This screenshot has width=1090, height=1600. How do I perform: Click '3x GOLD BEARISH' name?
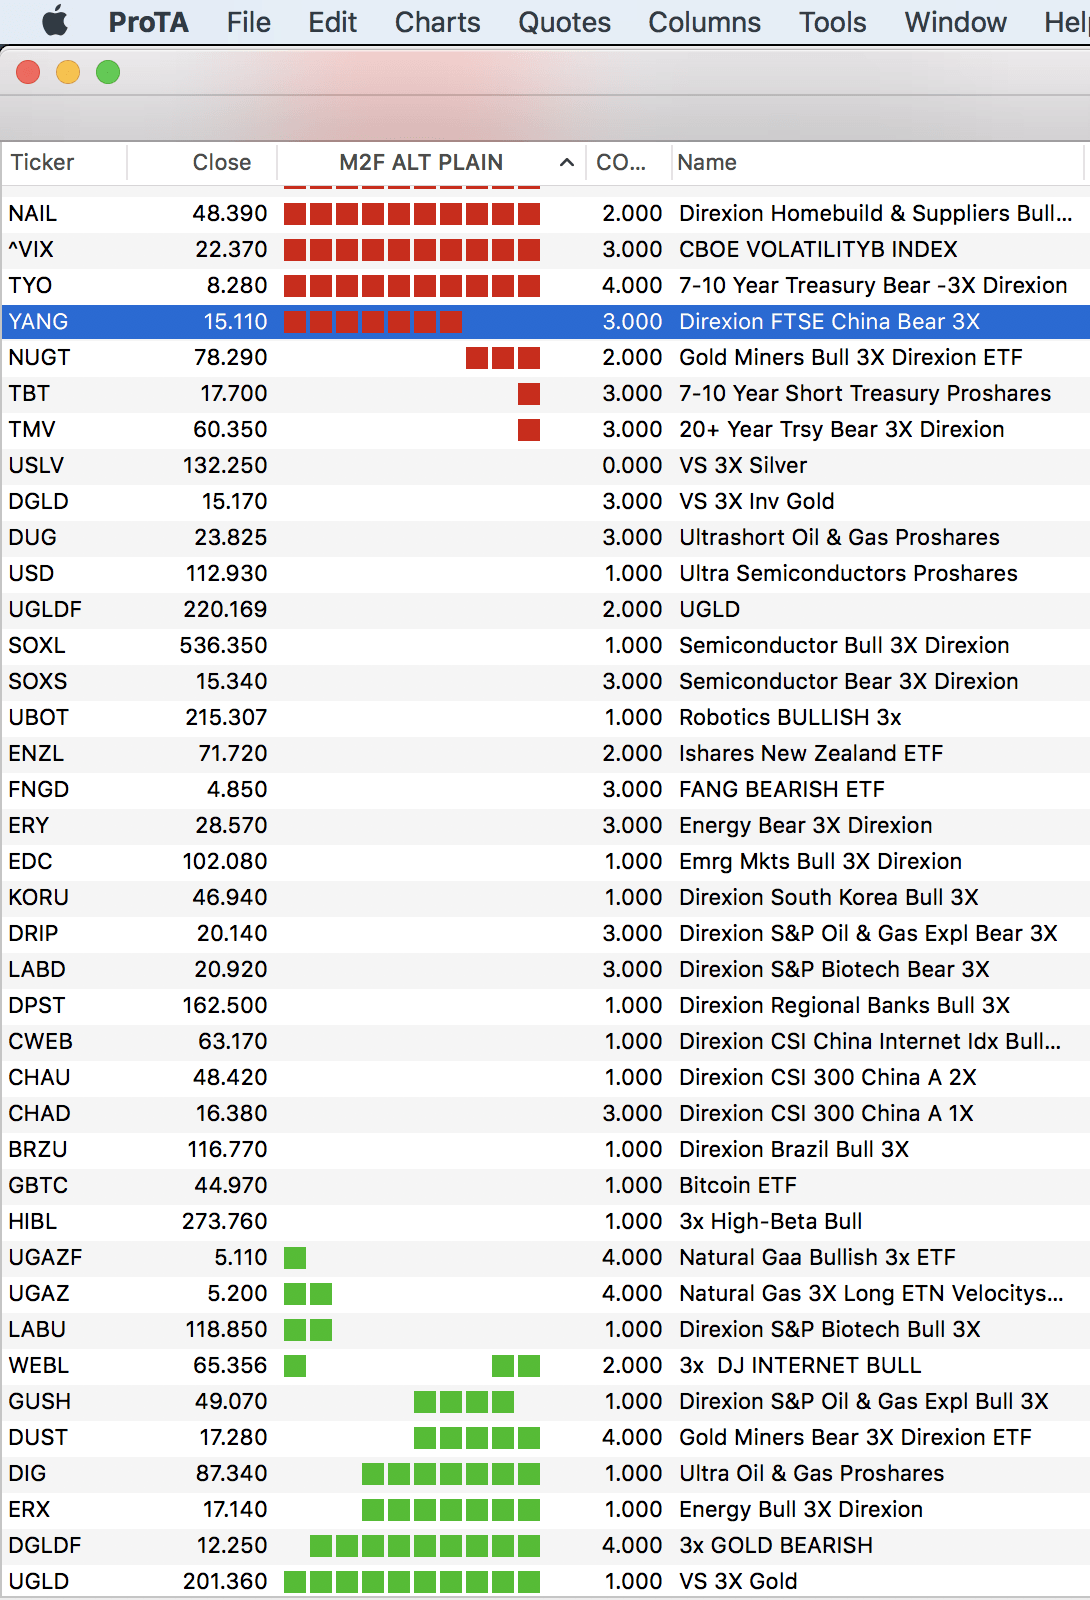point(776,1545)
